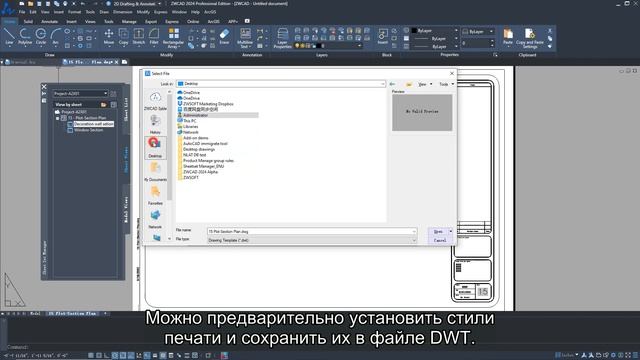Viewport: 640px width, 360px height.
Task: Open Desktop location in dialog sidebar
Action: tap(155, 148)
